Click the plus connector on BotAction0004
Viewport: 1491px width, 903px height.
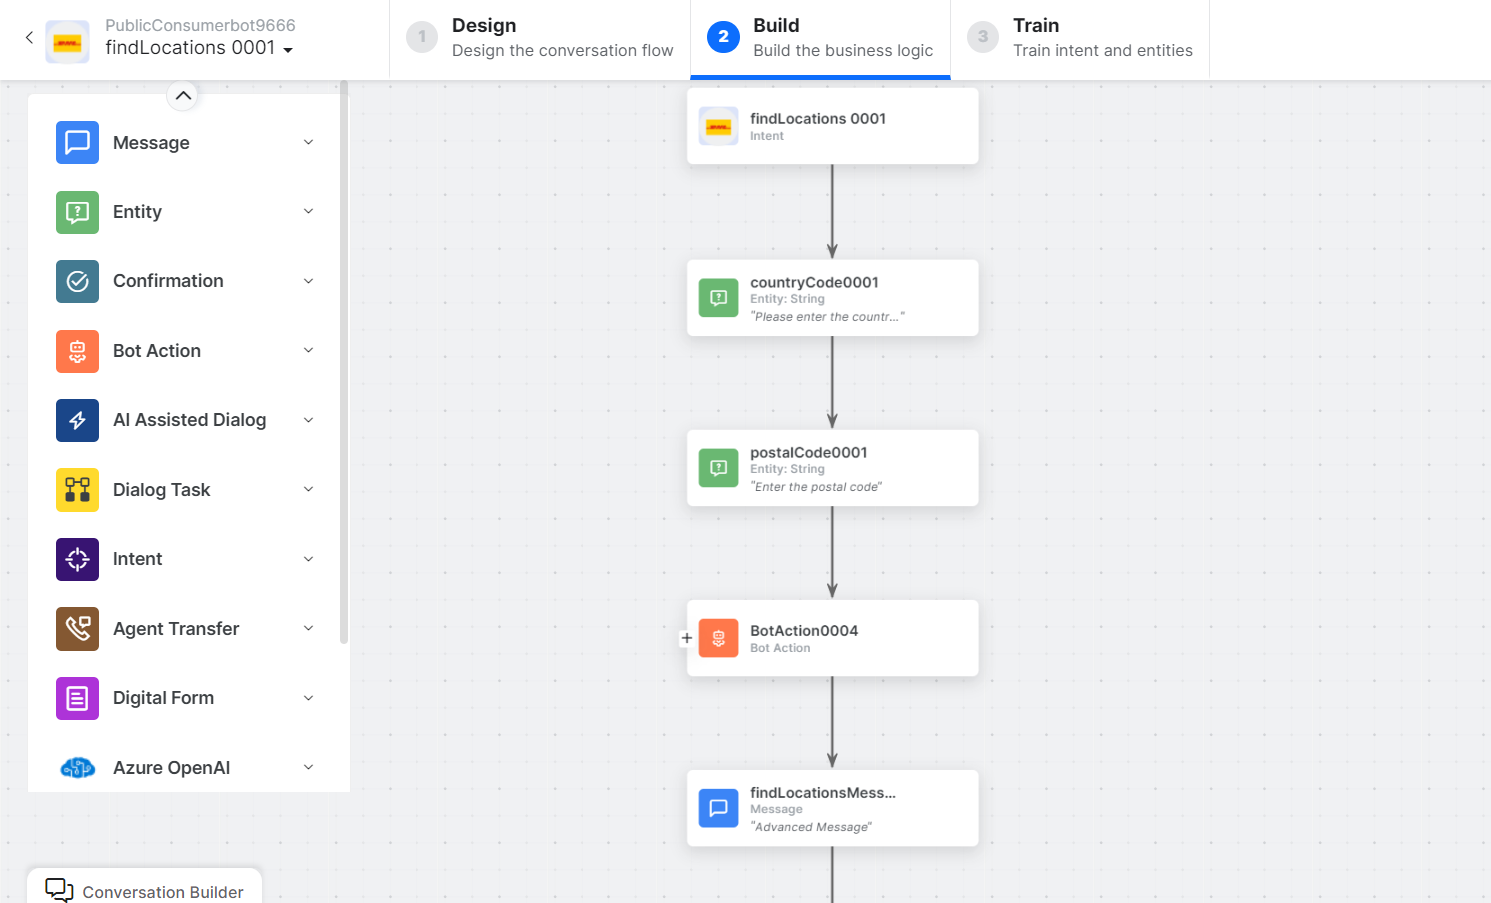point(686,638)
